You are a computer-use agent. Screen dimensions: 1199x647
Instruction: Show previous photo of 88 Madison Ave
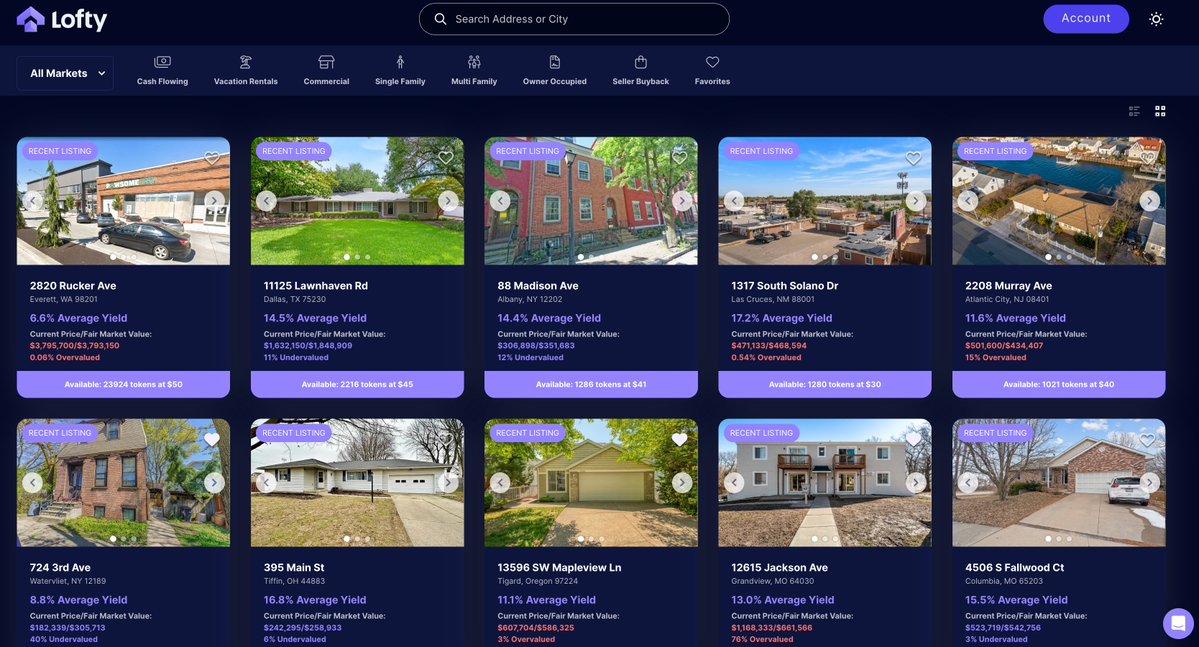(x=500, y=200)
